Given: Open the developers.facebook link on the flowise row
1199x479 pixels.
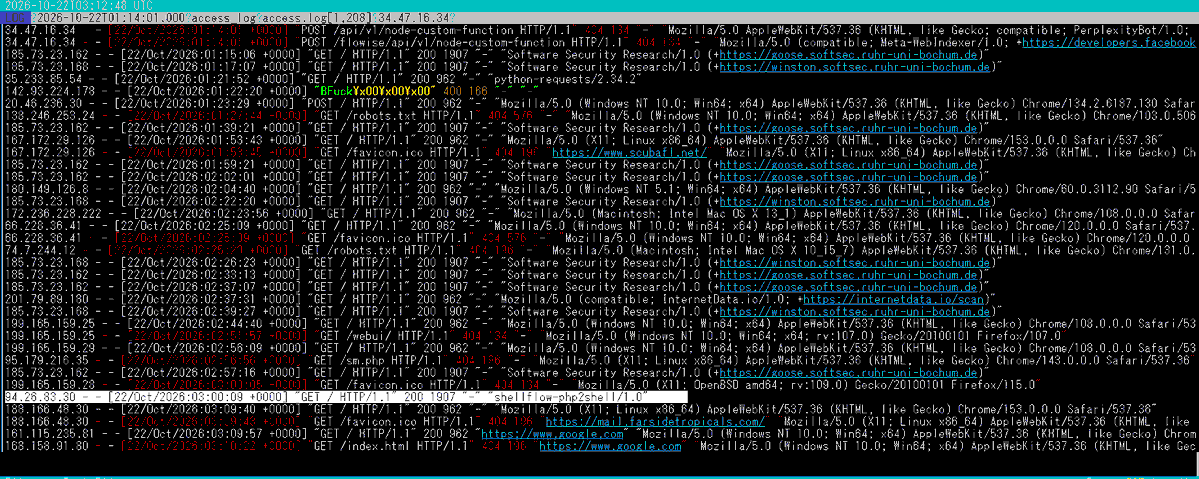Looking at the screenshot, I should pyautogui.click(x=1110, y=43).
